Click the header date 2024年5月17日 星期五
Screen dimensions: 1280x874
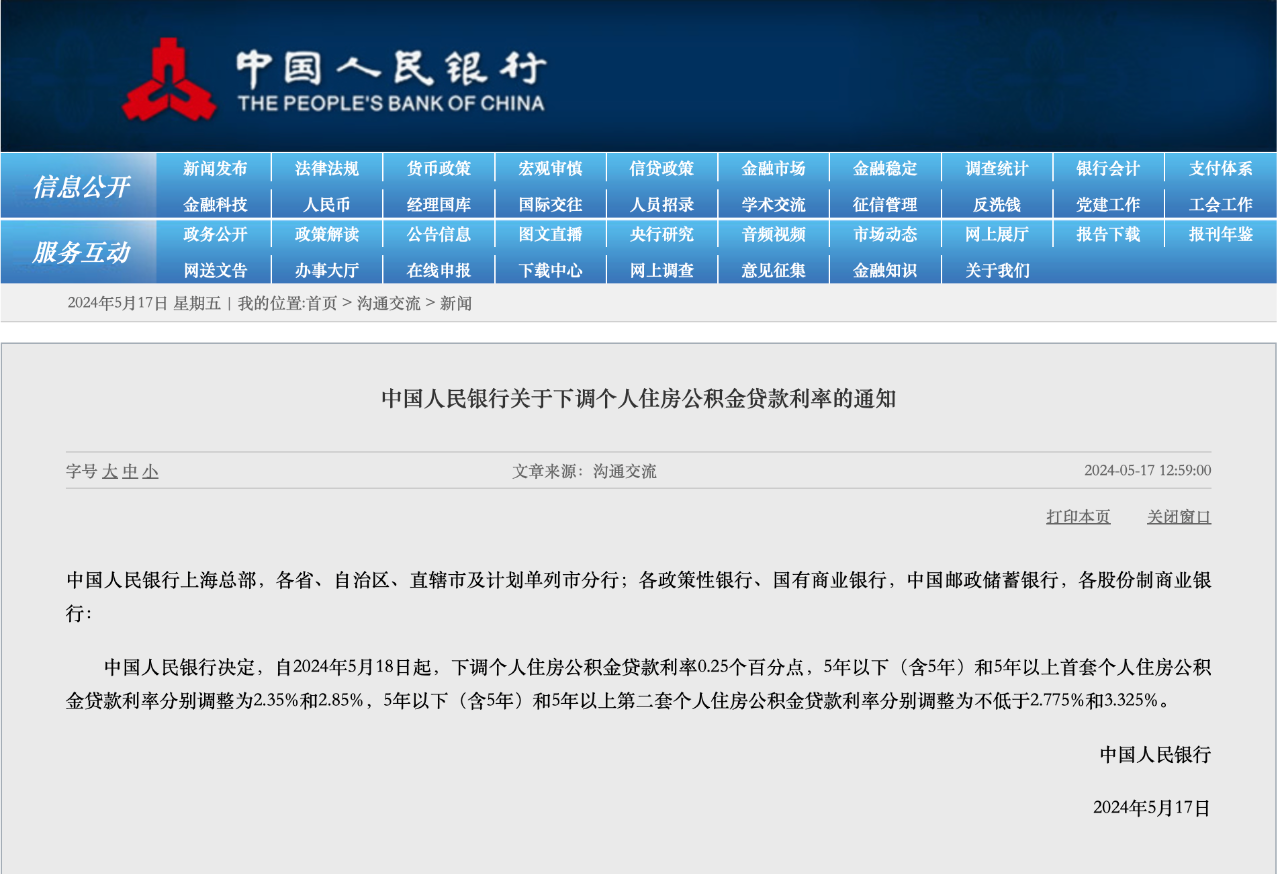pos(144,304)
